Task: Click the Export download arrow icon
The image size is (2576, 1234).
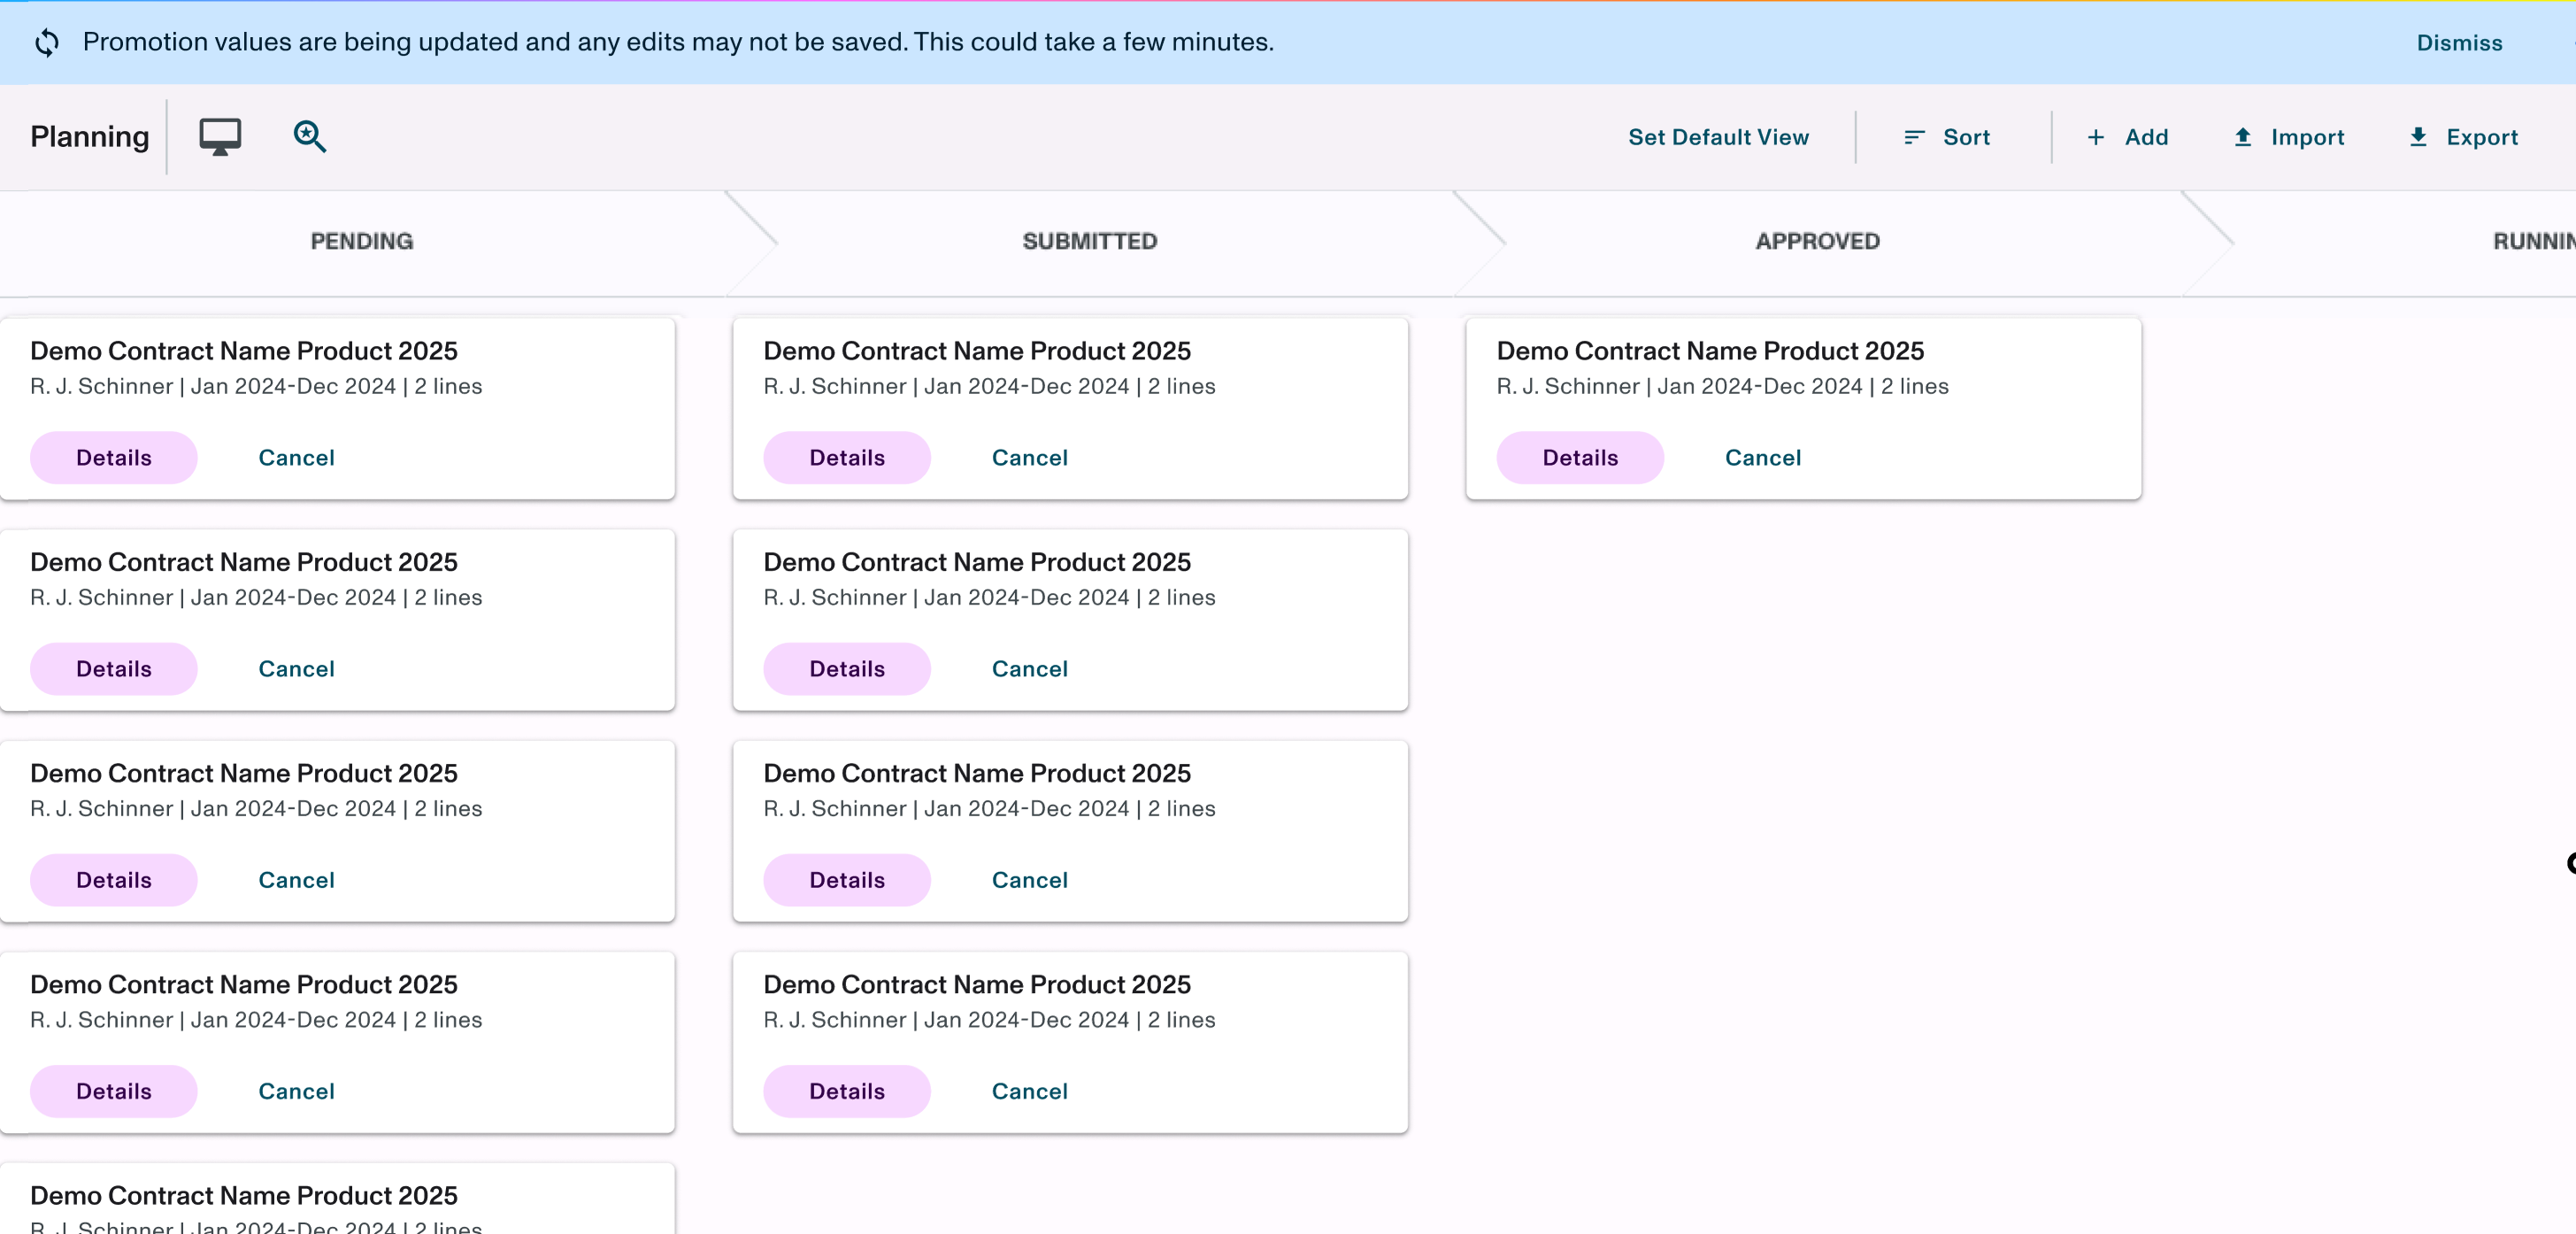Action: tap(2418, 137)
